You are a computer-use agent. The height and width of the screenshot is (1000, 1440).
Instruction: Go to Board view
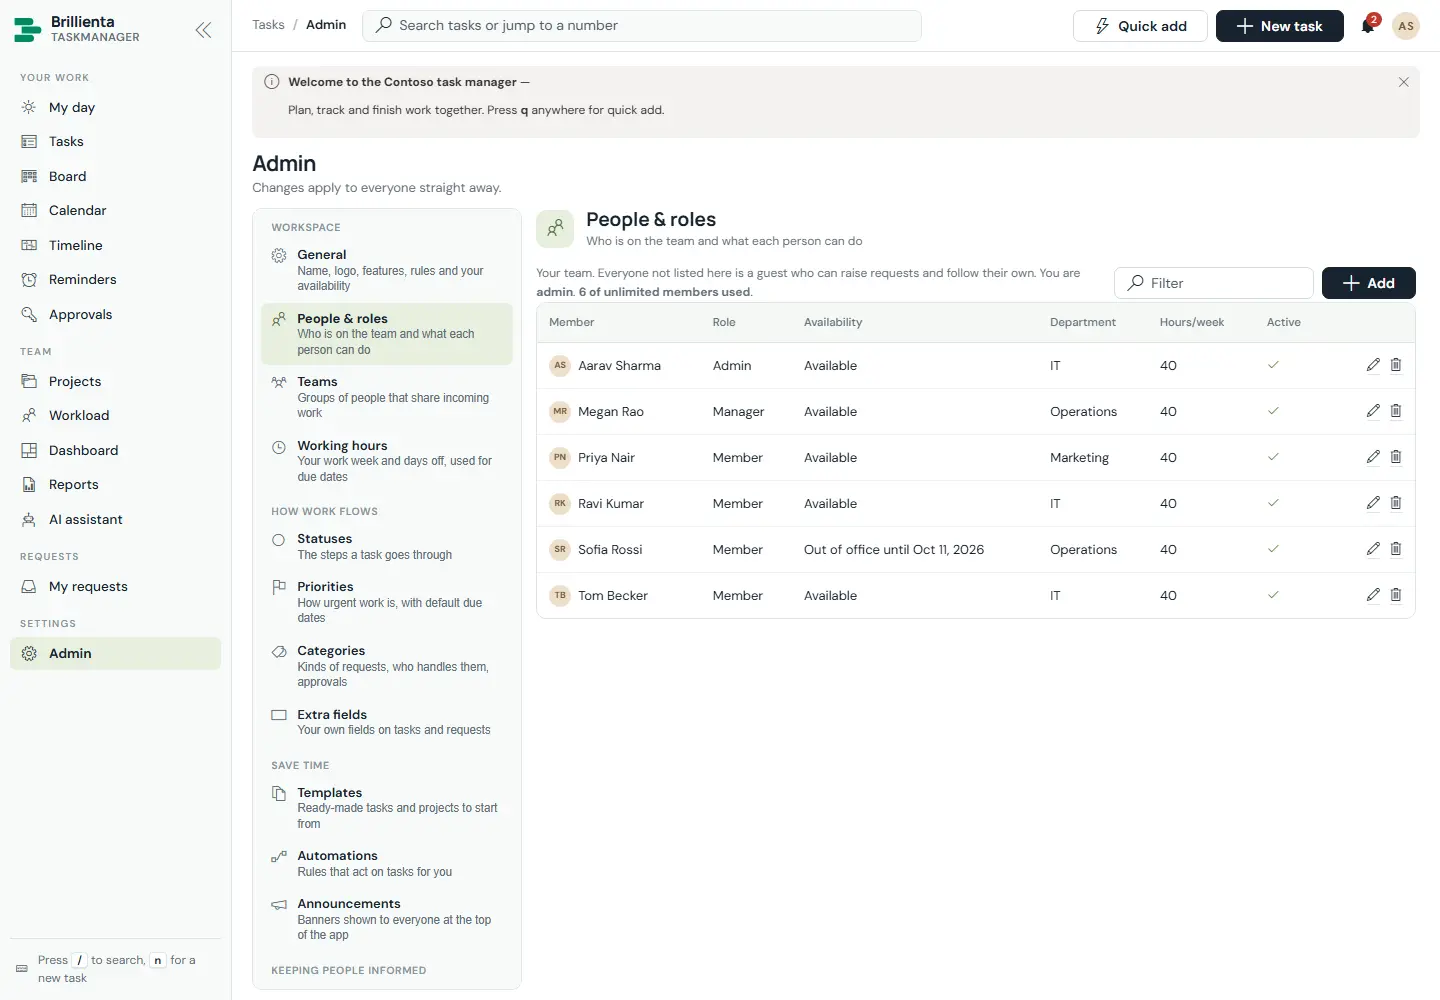click(x=115, y=176)
